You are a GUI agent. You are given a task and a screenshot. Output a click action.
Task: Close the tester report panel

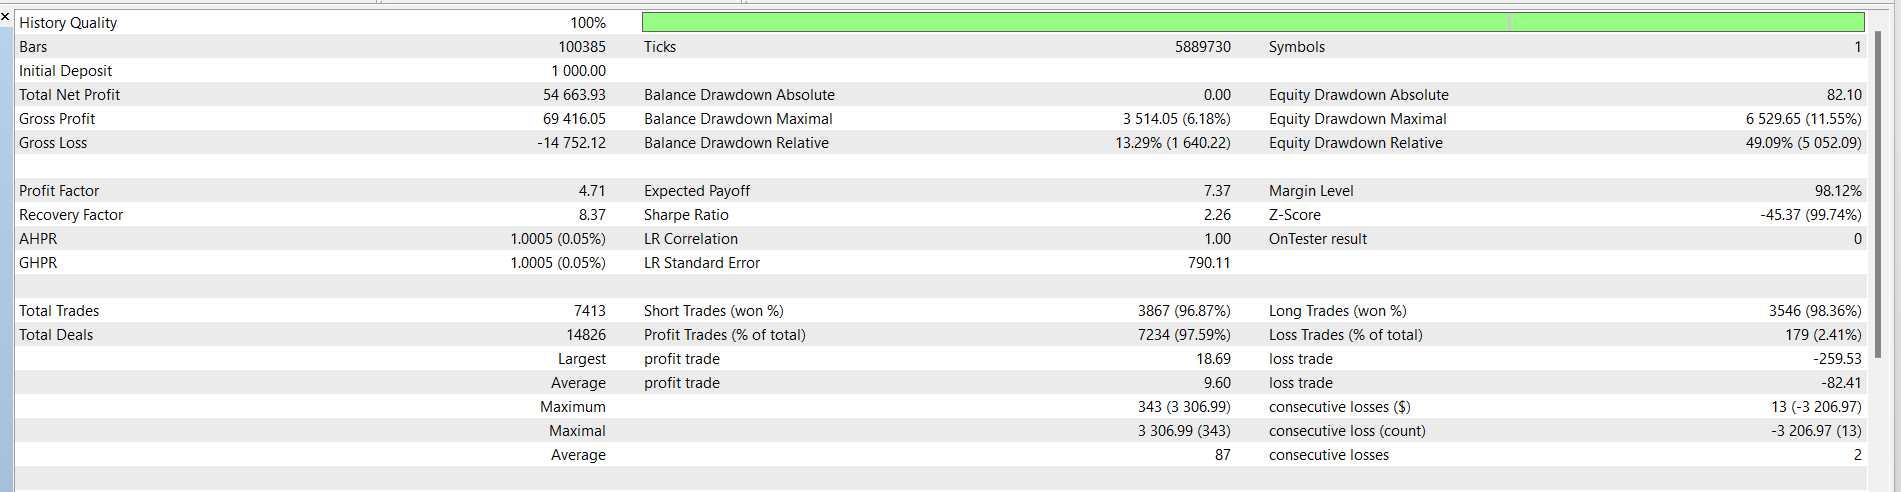click(x=5, y=16)
